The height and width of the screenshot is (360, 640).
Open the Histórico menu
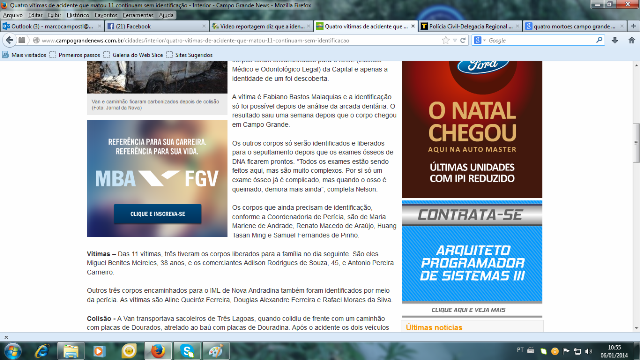(78, 15)
